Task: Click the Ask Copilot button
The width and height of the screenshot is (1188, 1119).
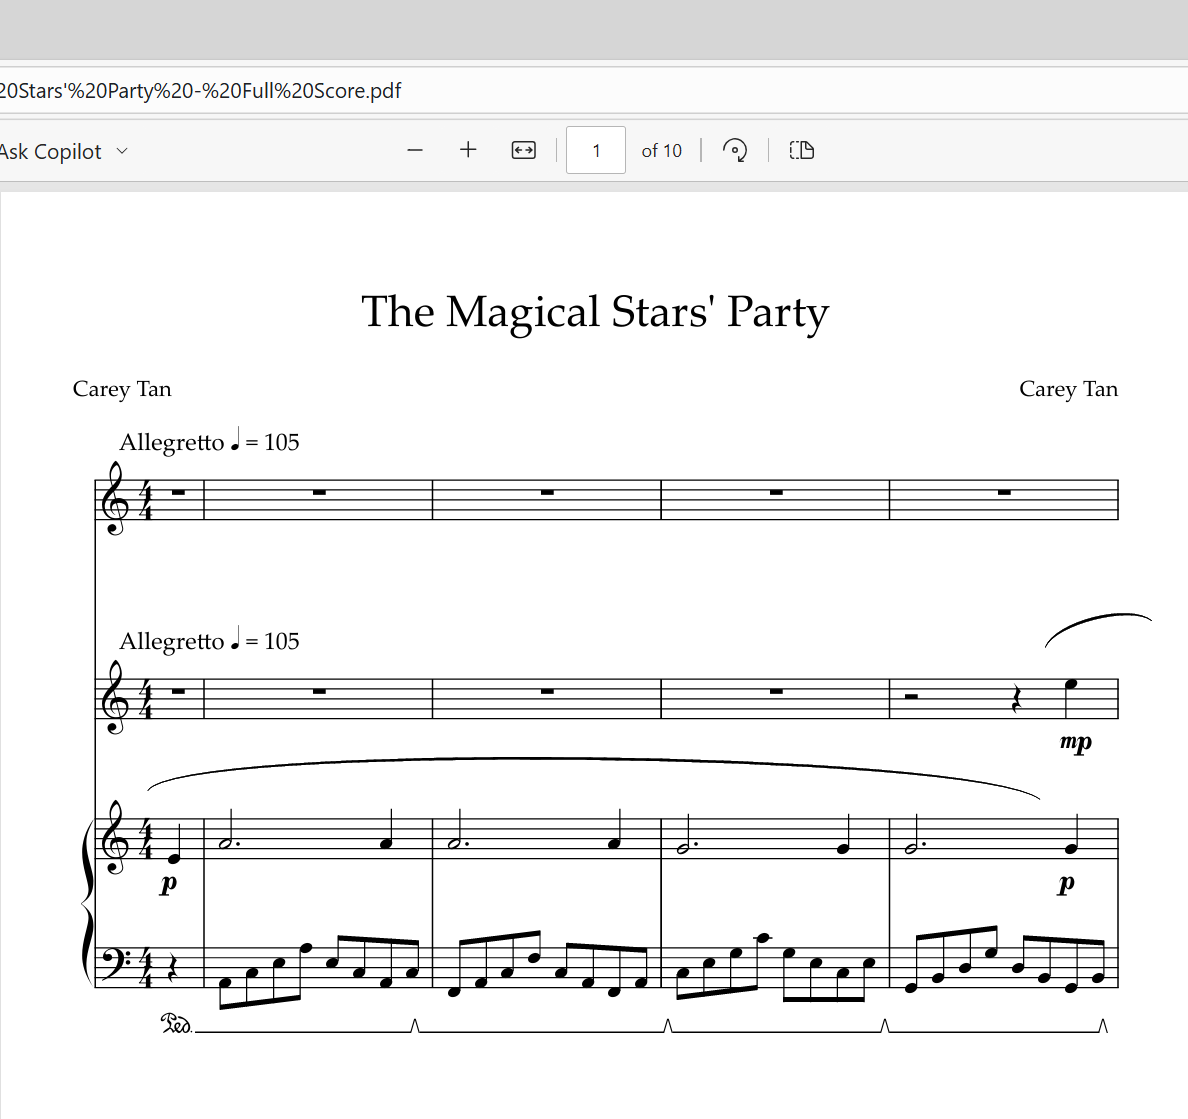Action: pos(50,152)
